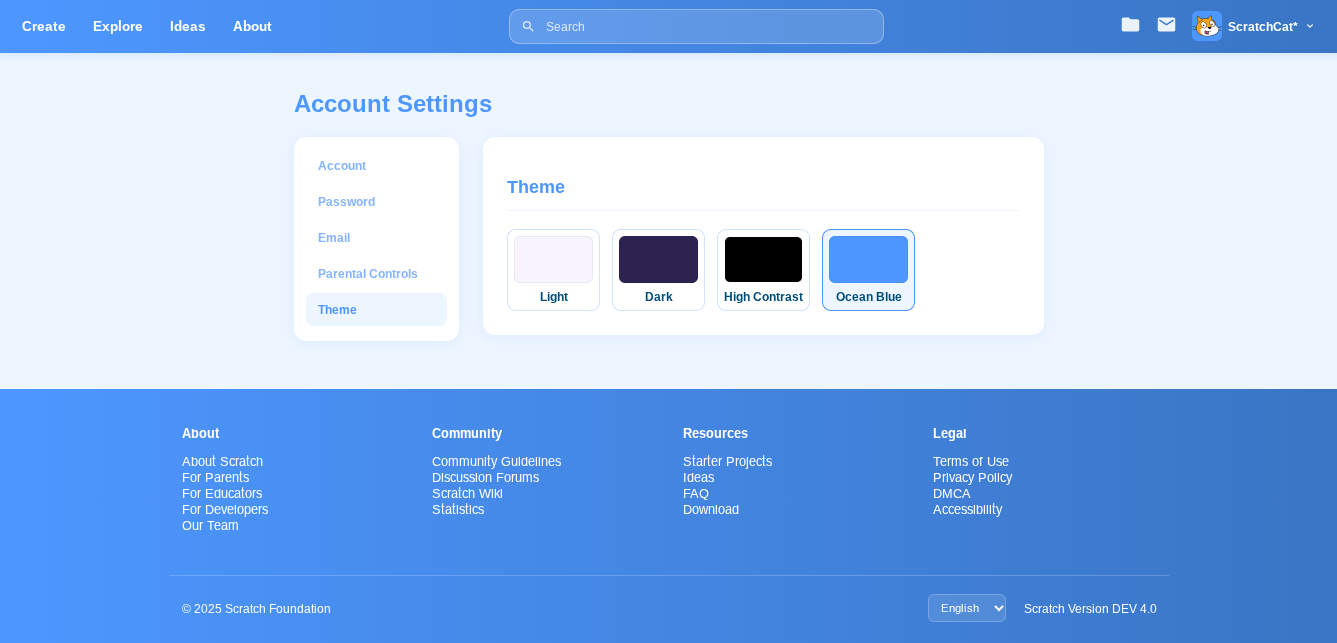The image size is (1337, 643).
Task: Select the Light theme option
Action: tap(553, 270)
